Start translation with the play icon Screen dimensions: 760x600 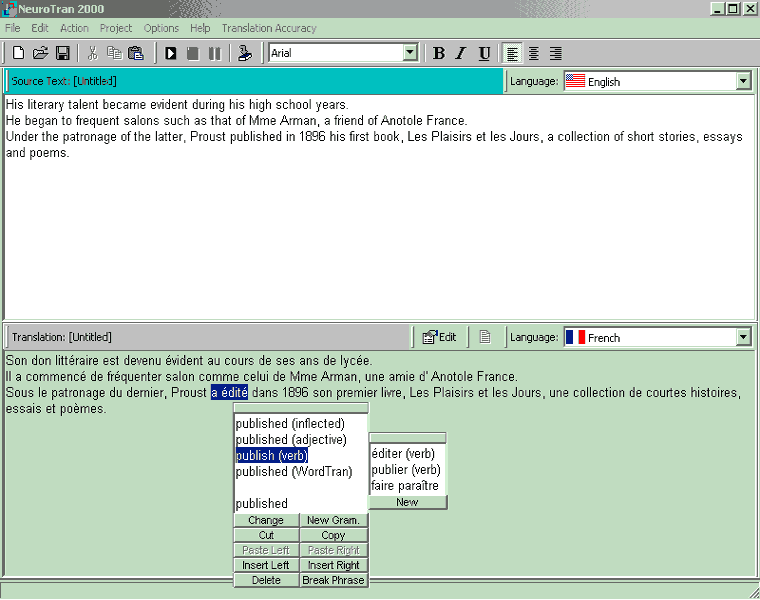click(x=171, y=53)
